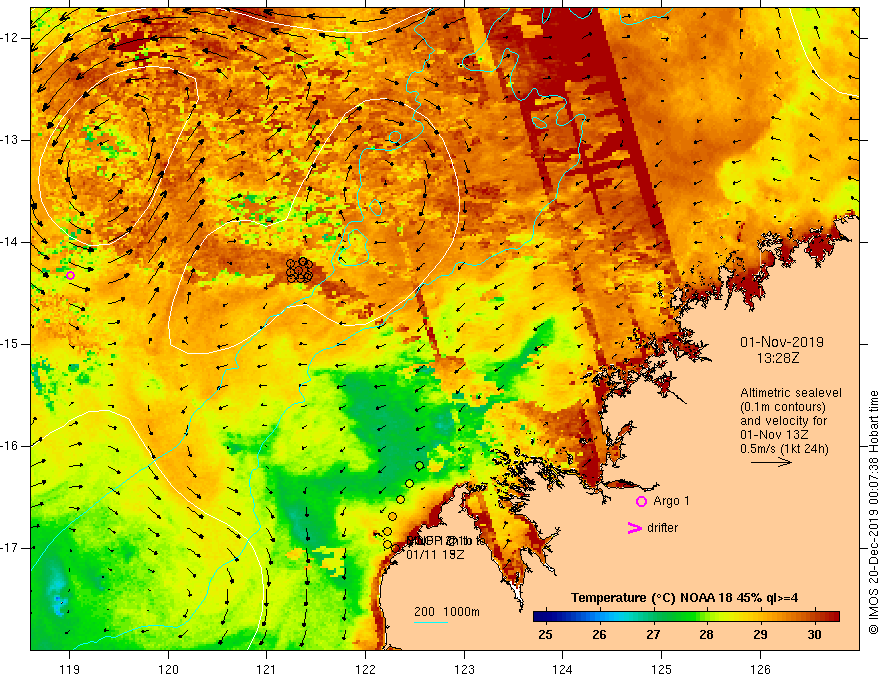Image resolution: width=880 pixels, height=680 pixels.
Task: Click the cluster of black circles near 121.3°E
Action: click(299, 270)
